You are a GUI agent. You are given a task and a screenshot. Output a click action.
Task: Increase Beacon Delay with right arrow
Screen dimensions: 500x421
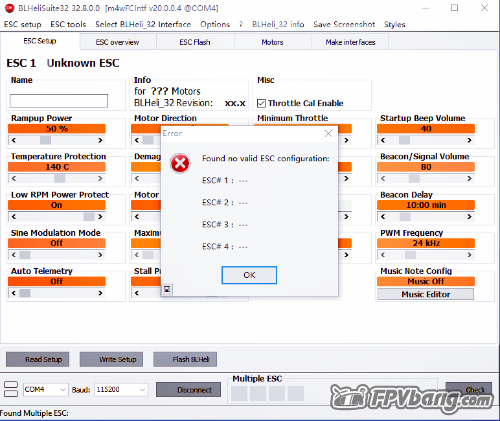[469, 217]
